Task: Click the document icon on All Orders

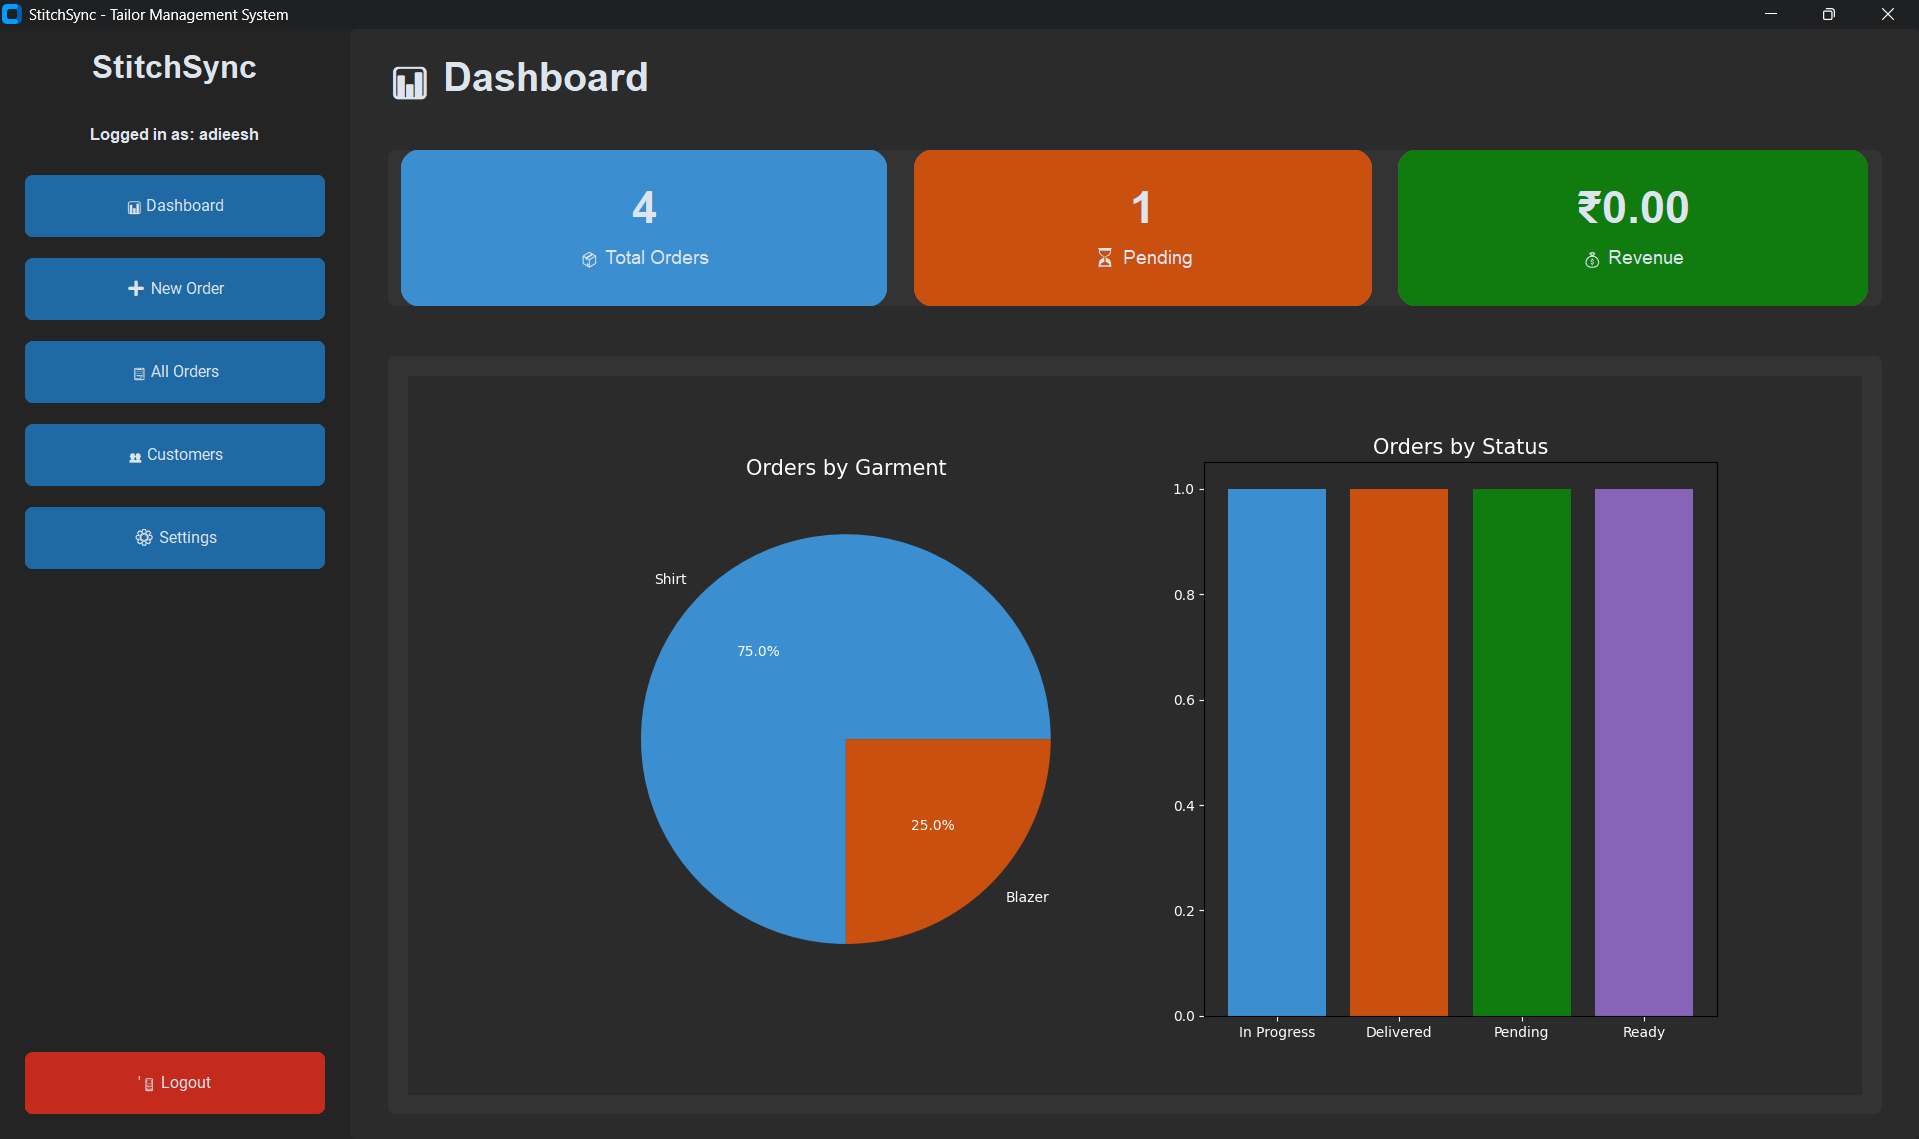Action: pos(139,371)
